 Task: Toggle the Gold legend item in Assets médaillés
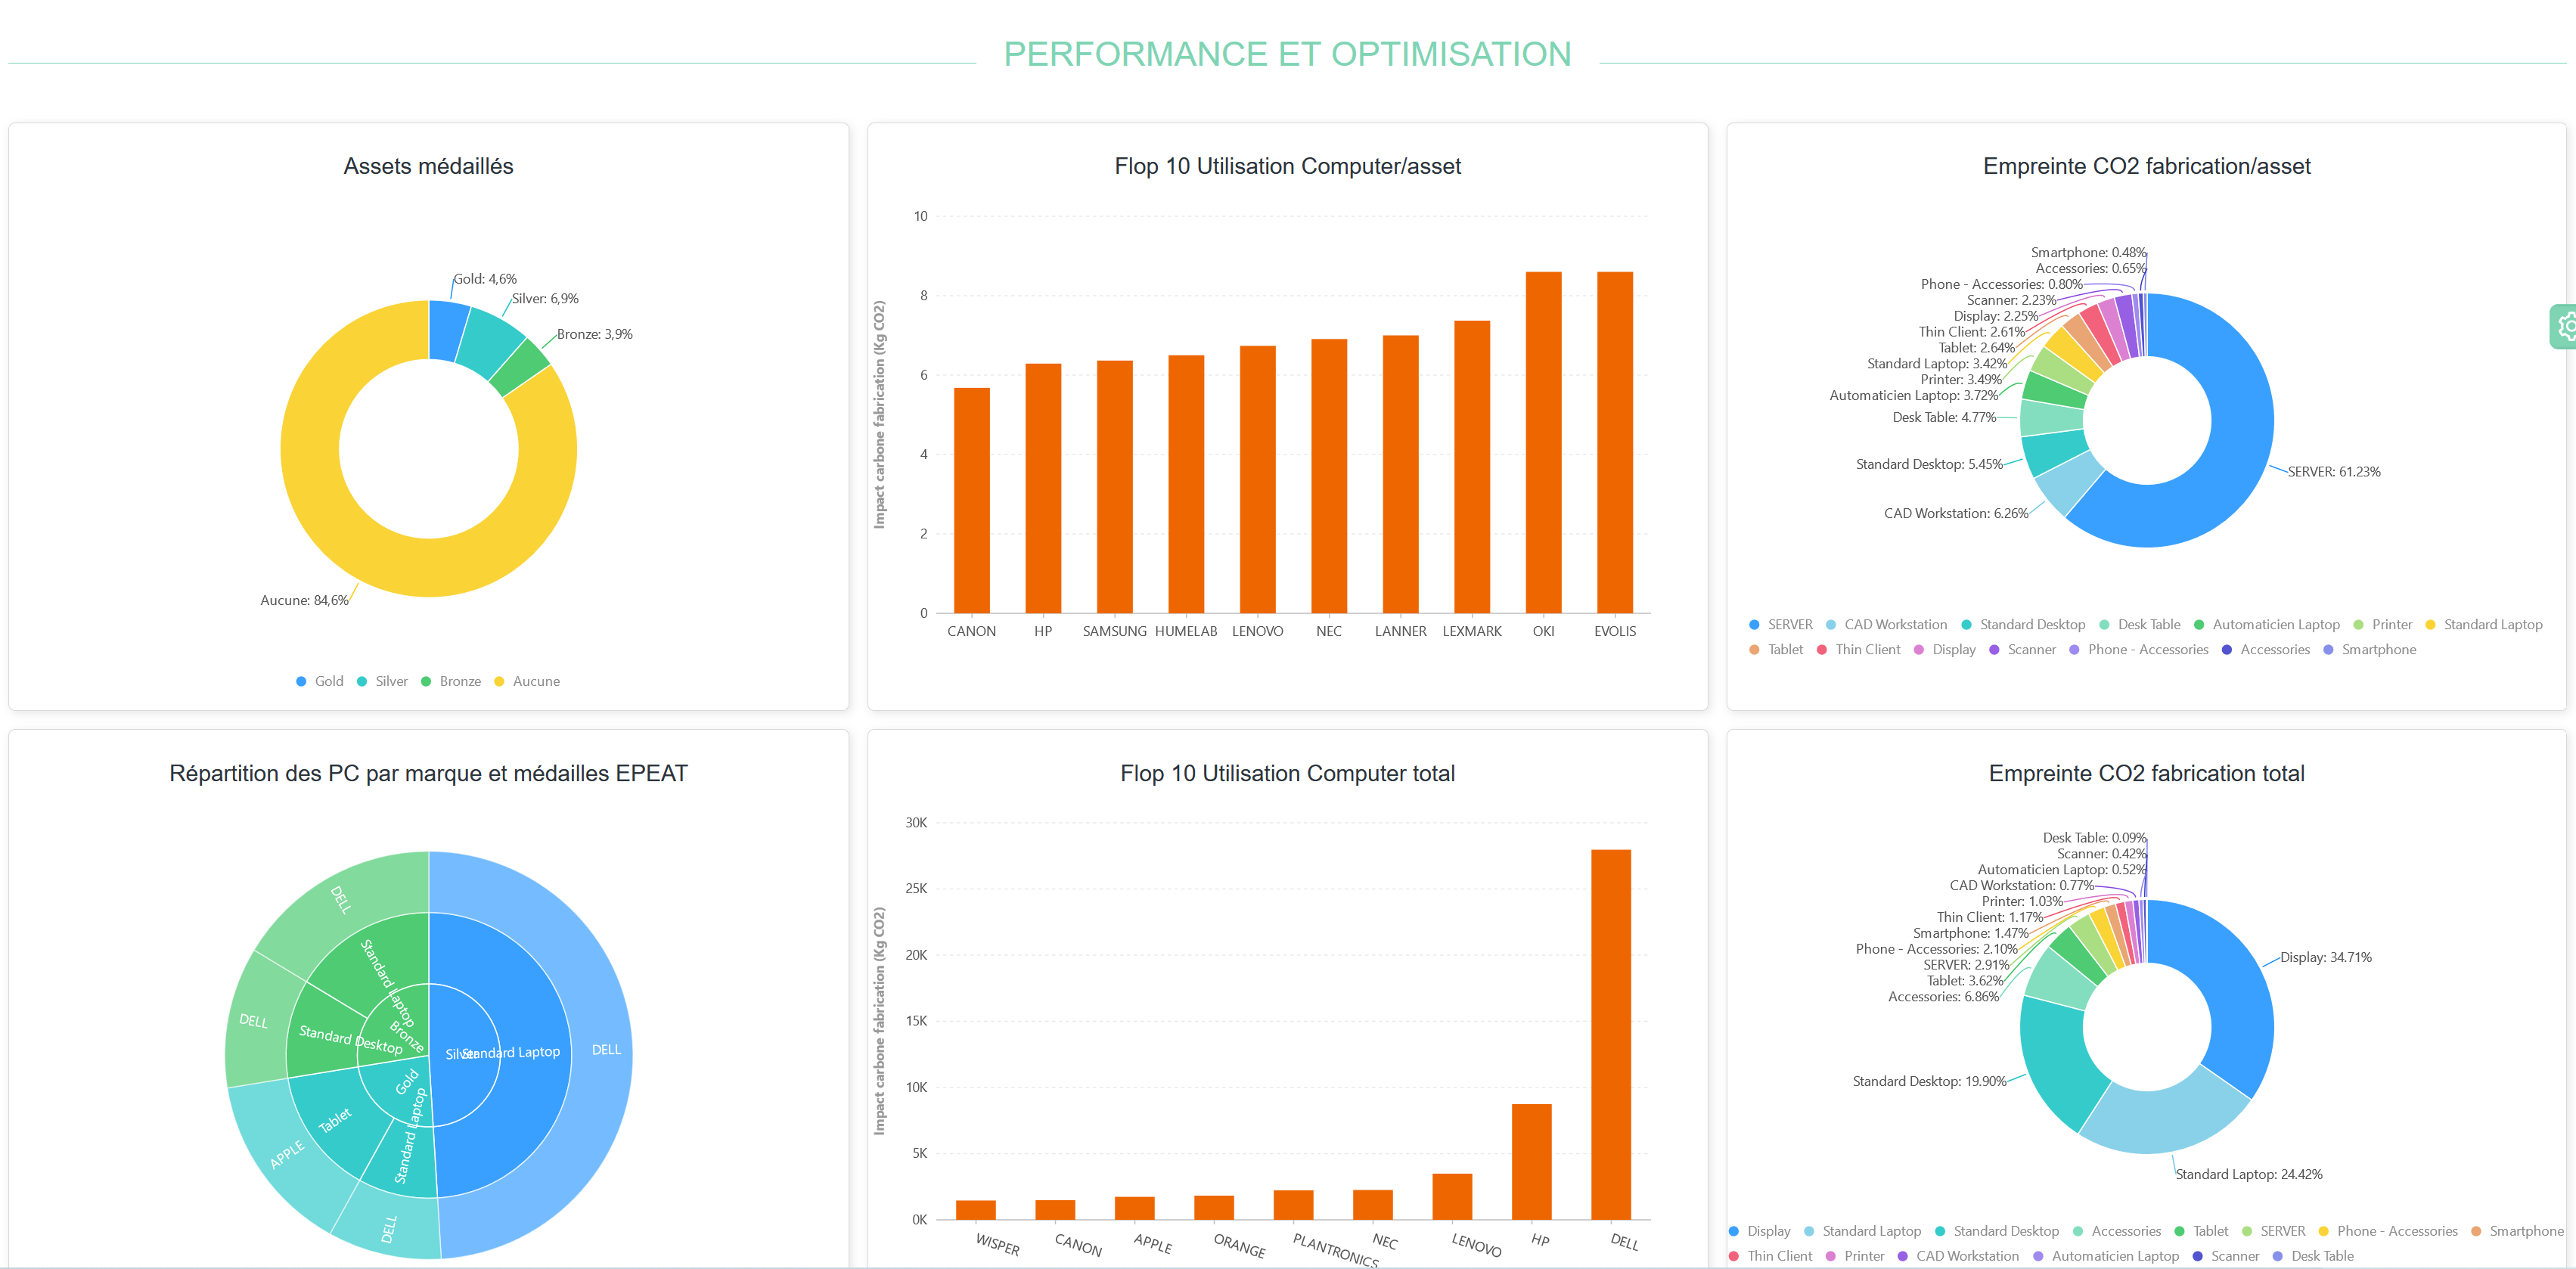[319, 681]
